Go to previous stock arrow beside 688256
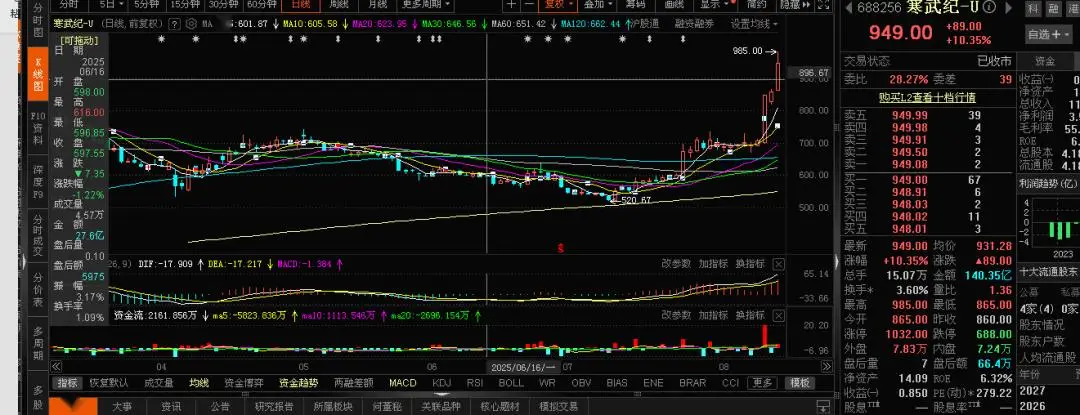This screenshot has height=415, width=1080. [850, 8]
